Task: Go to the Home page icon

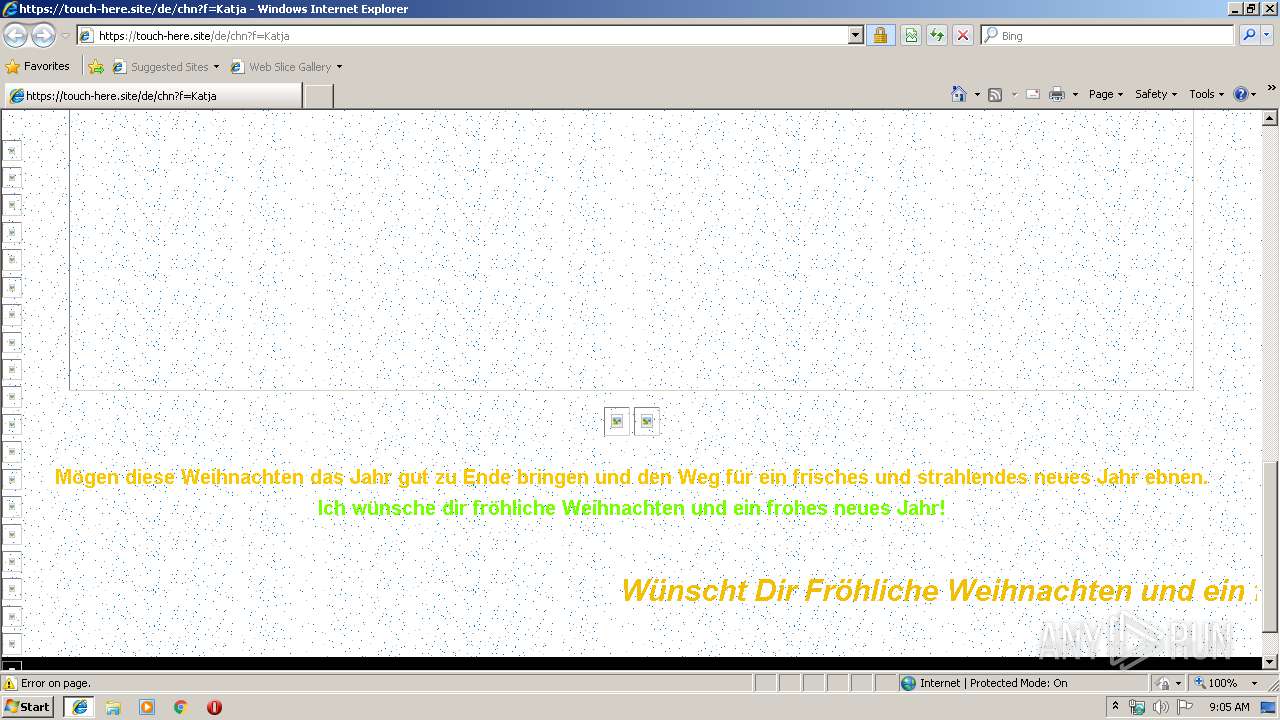Action: tap(958, 94)
